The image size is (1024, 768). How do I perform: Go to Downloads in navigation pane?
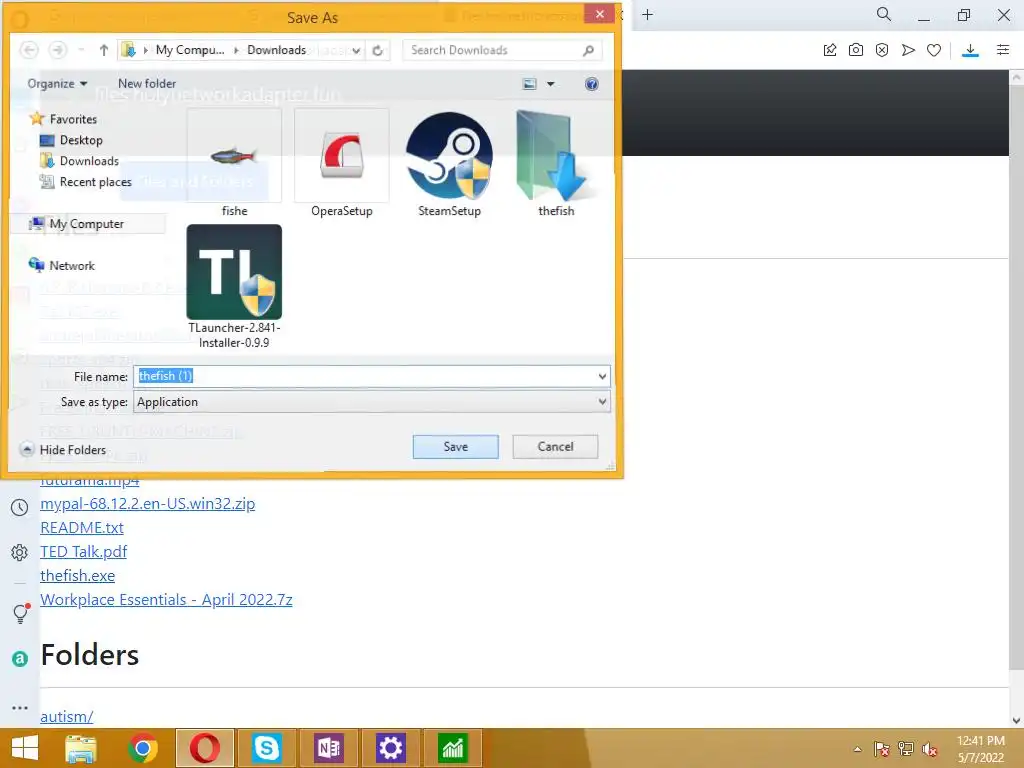80,161
